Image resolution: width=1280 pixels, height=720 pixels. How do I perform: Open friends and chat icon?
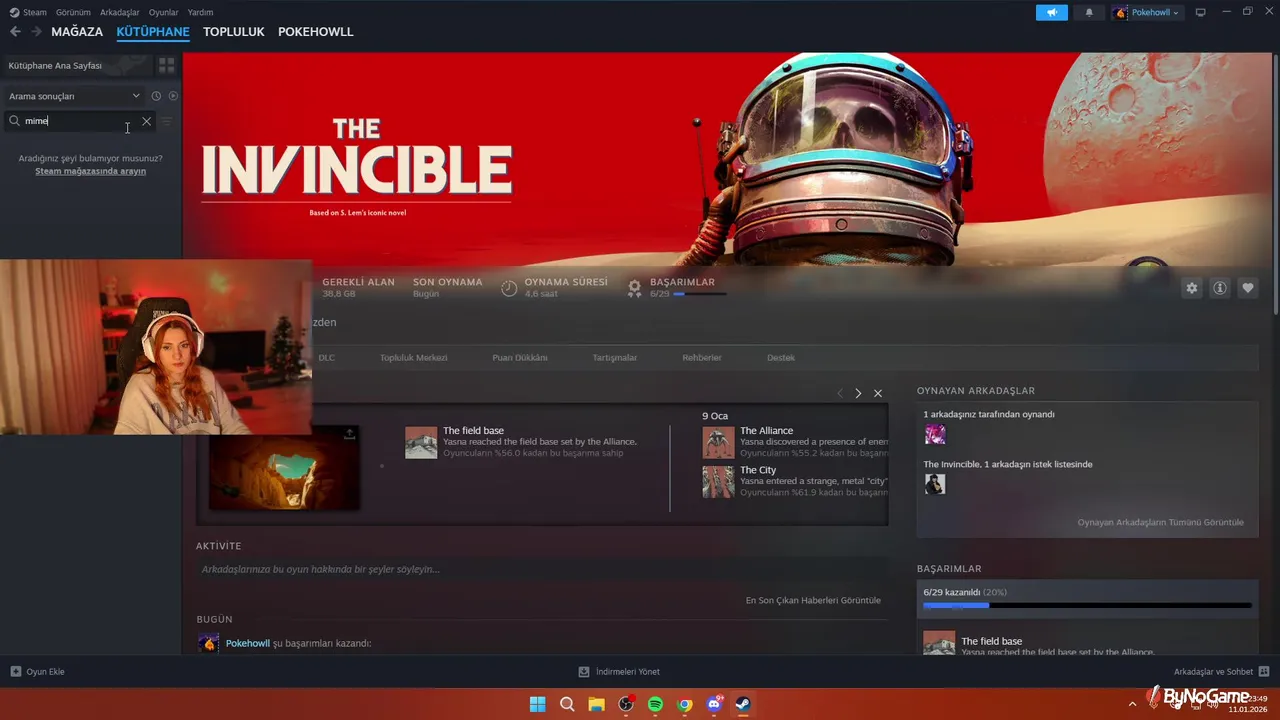click(1264, 672)
